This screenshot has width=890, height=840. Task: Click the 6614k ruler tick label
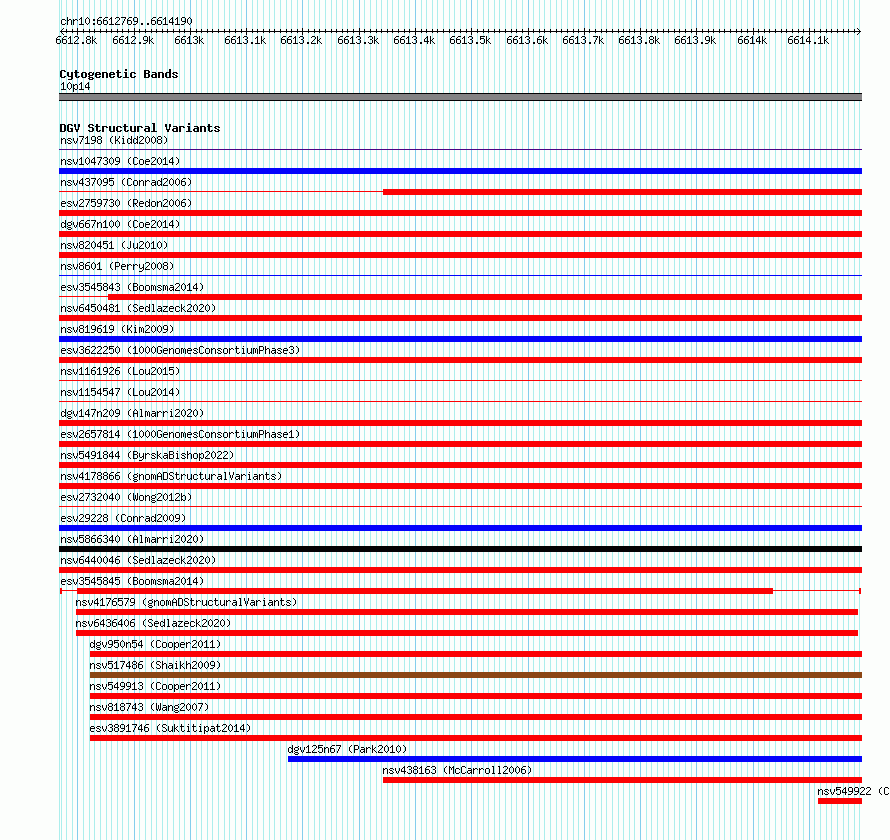752,40
